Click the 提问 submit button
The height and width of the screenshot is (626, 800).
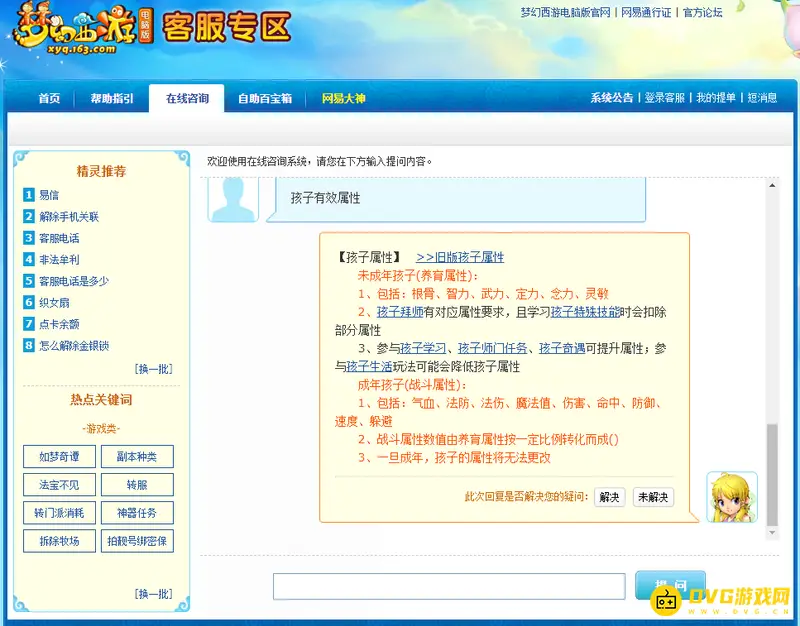click(670, 585)
